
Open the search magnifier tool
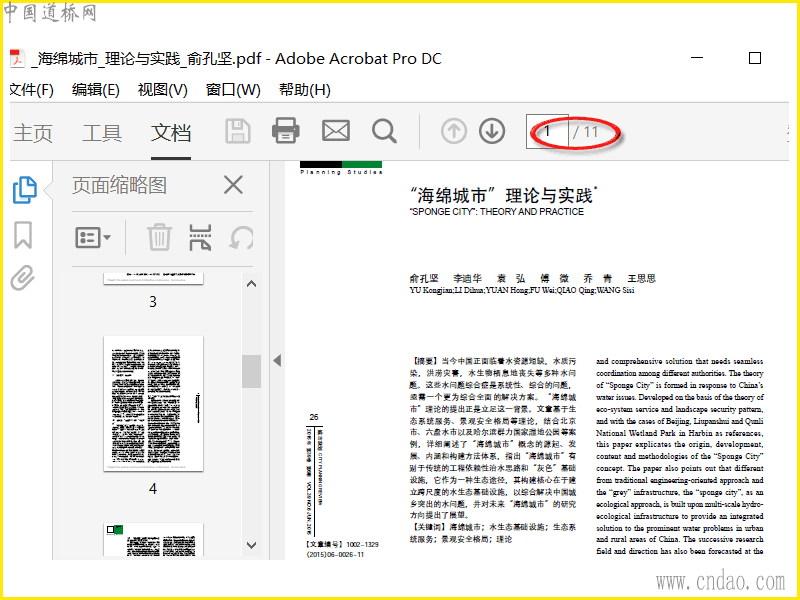(x=384, y=132)
